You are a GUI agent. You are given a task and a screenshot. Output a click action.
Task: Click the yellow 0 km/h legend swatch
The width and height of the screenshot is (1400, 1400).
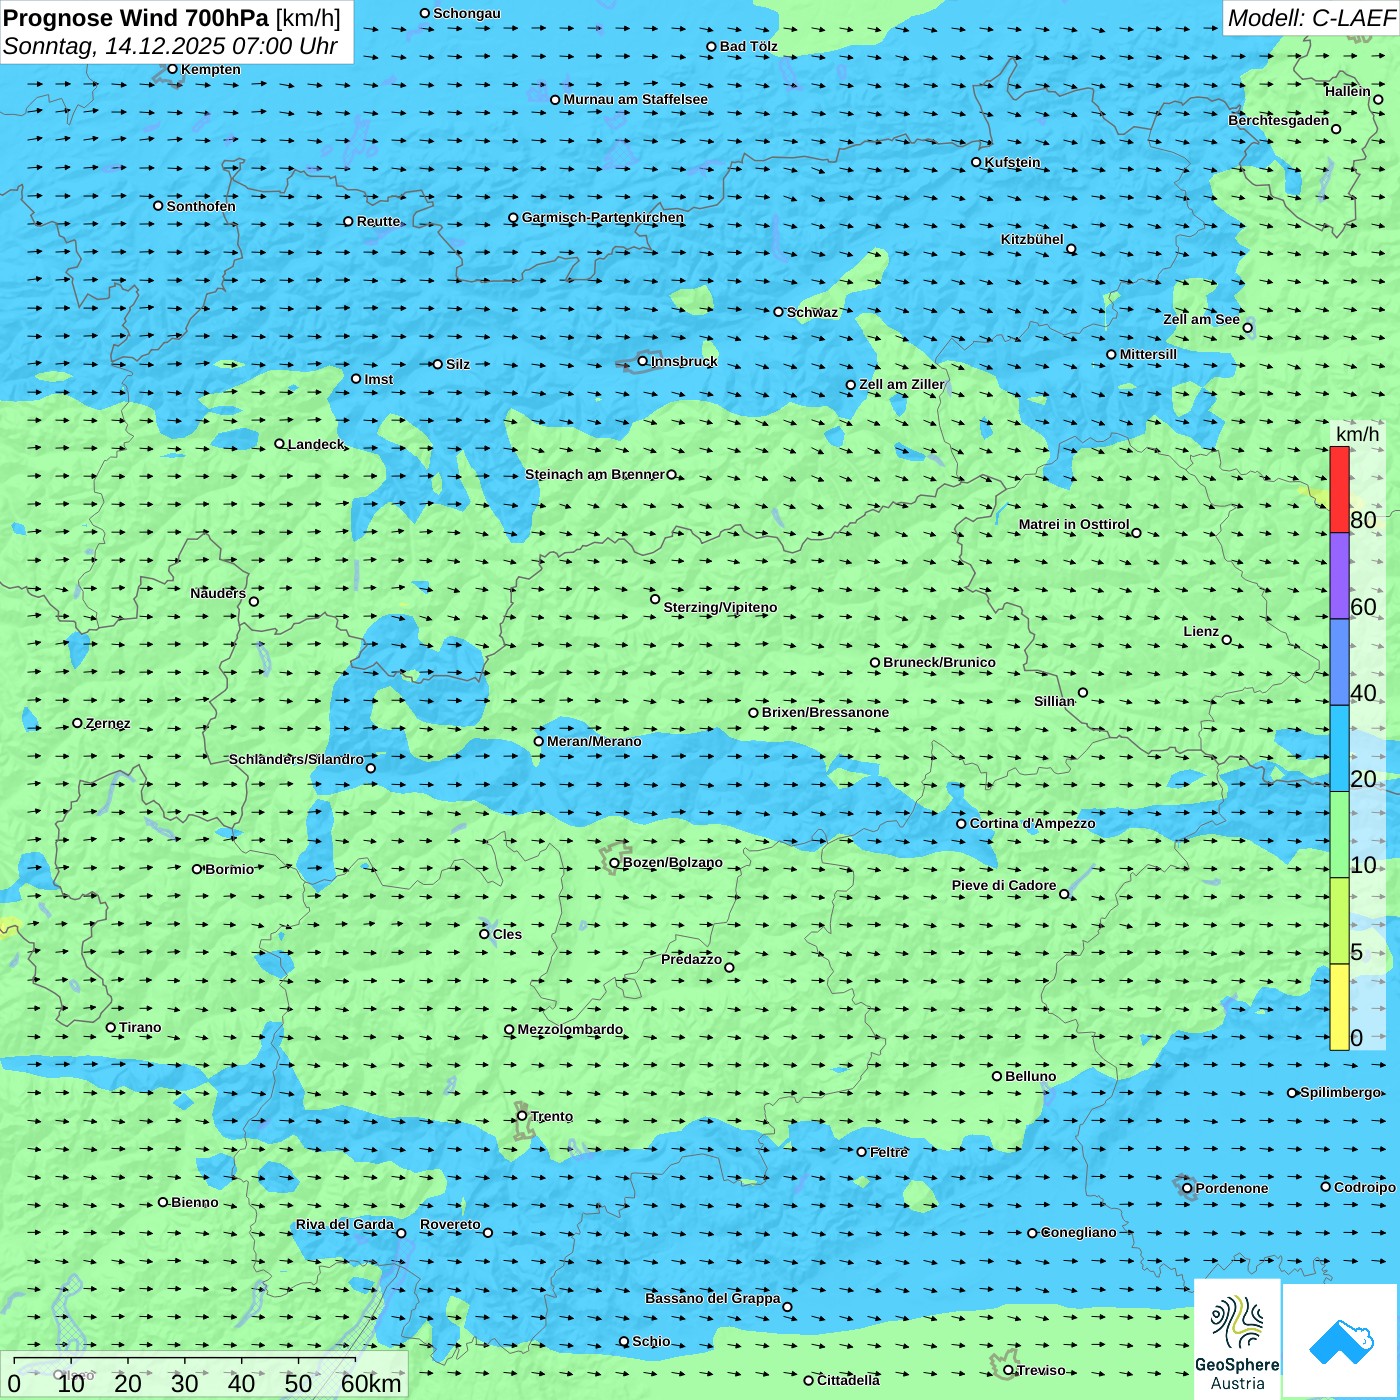[x=1339, y=1007]
